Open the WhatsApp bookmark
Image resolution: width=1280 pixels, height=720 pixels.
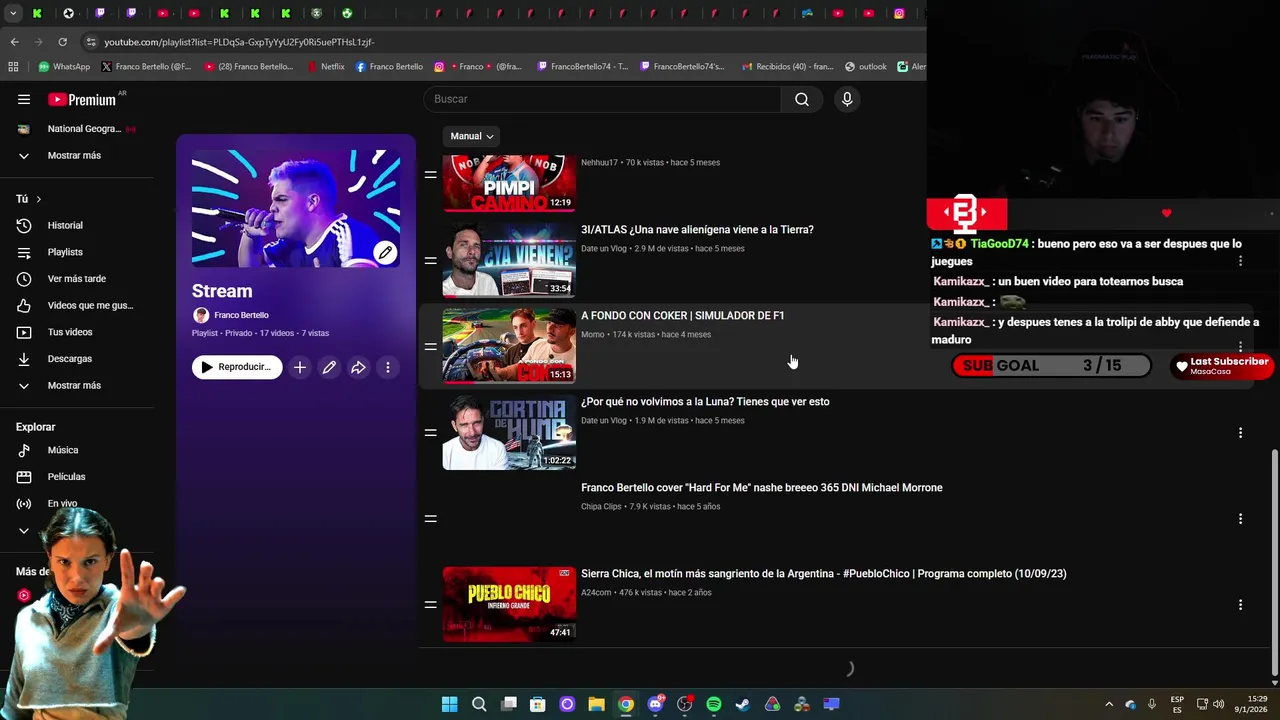click(x=64, y=67)
